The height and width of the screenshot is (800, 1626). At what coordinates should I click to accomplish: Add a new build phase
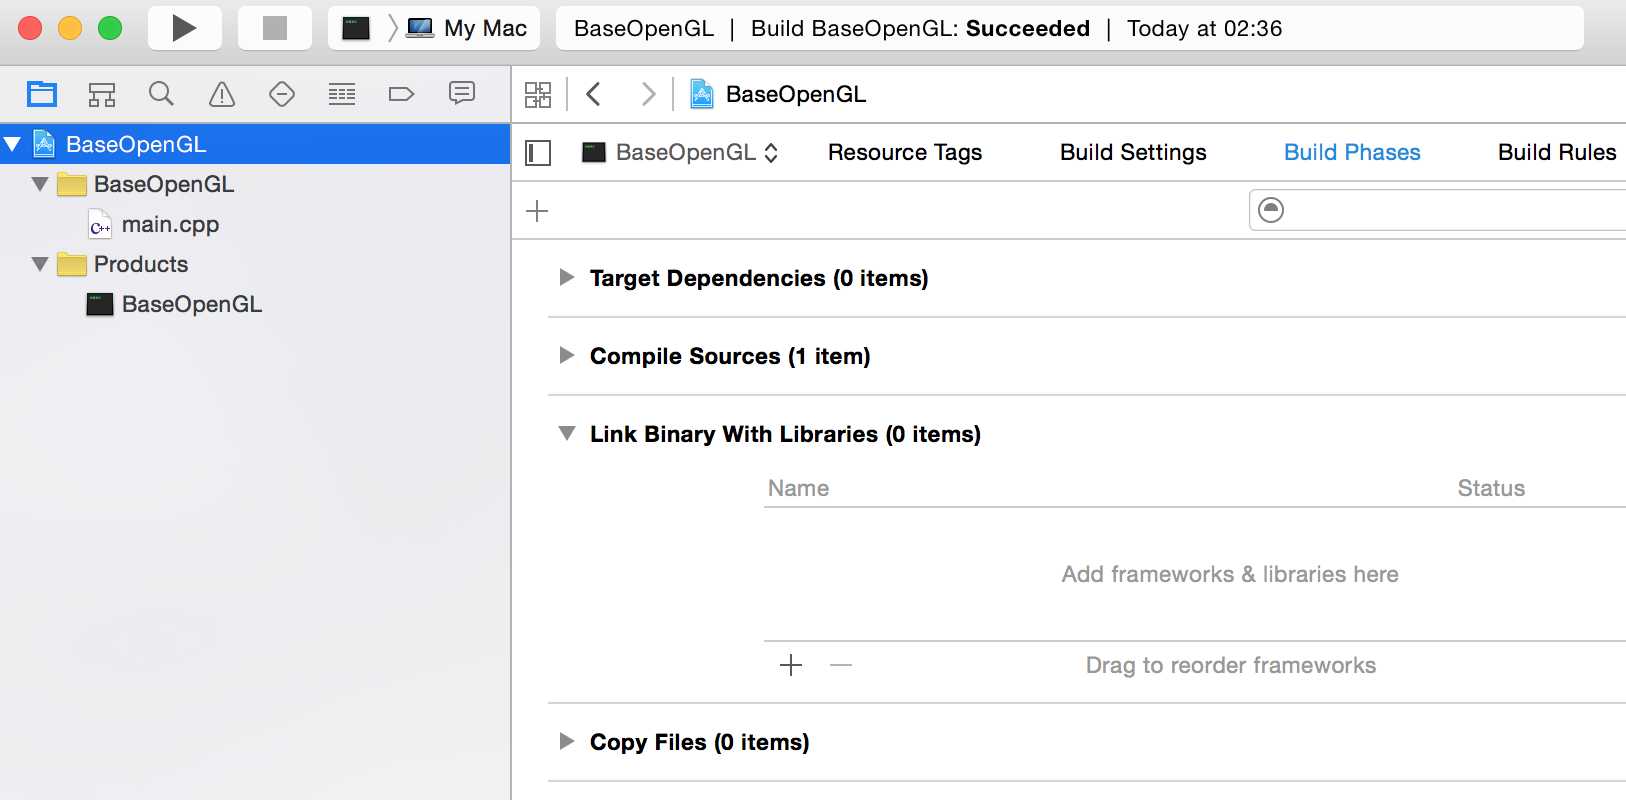[537, 211]
